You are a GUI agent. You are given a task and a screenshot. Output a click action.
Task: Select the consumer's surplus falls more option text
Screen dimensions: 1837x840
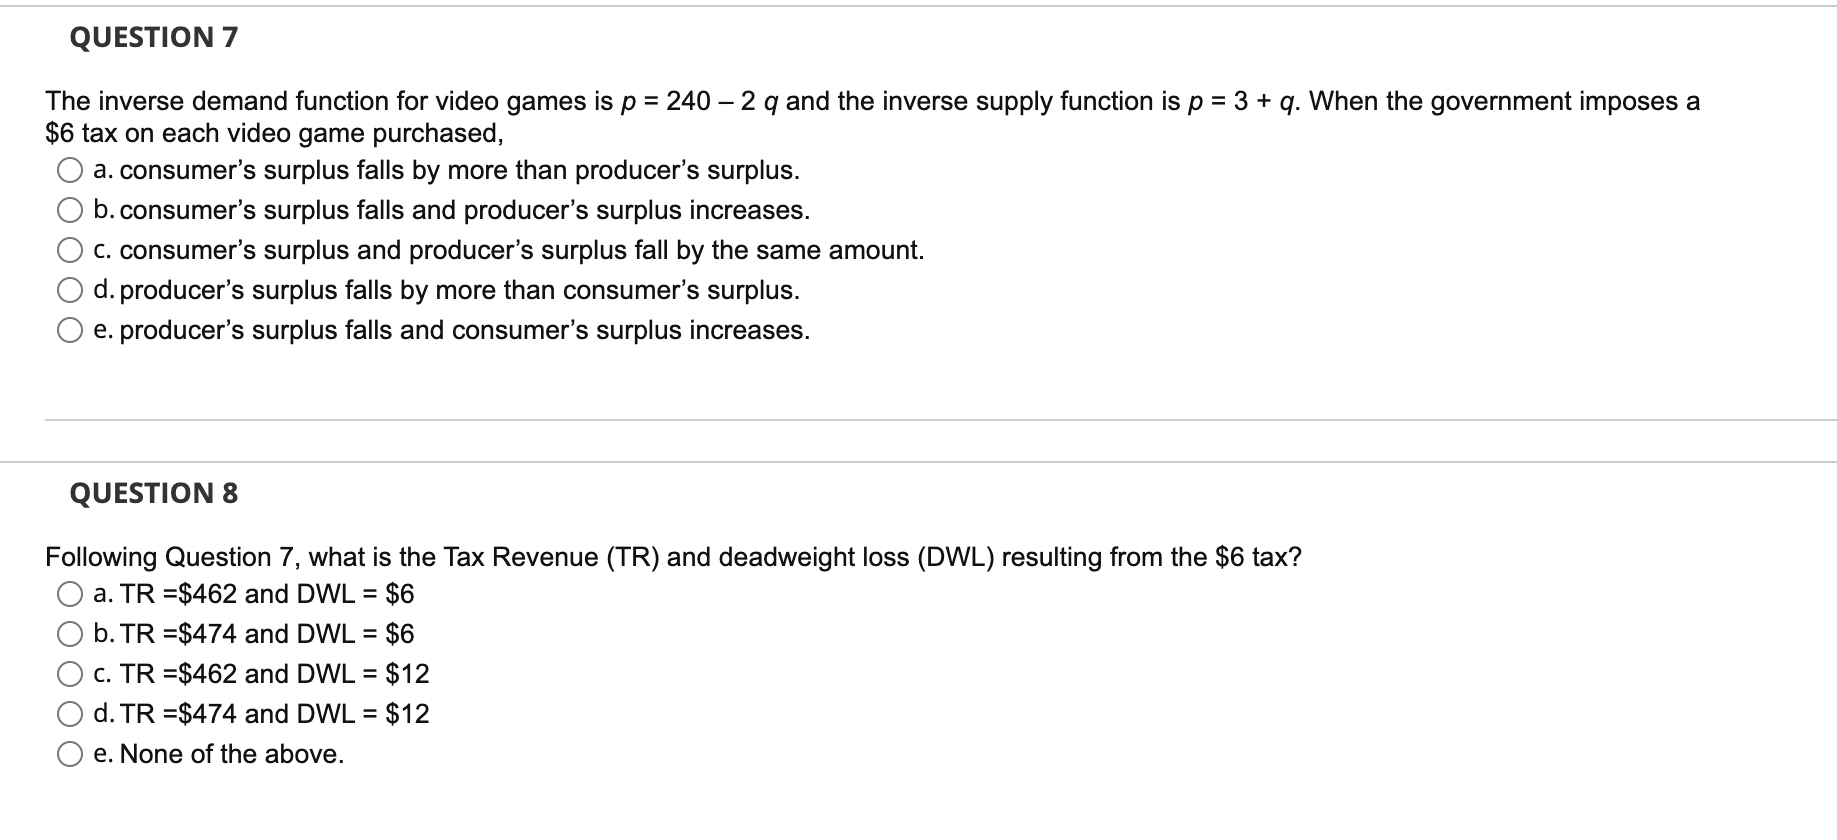(445, 170)
